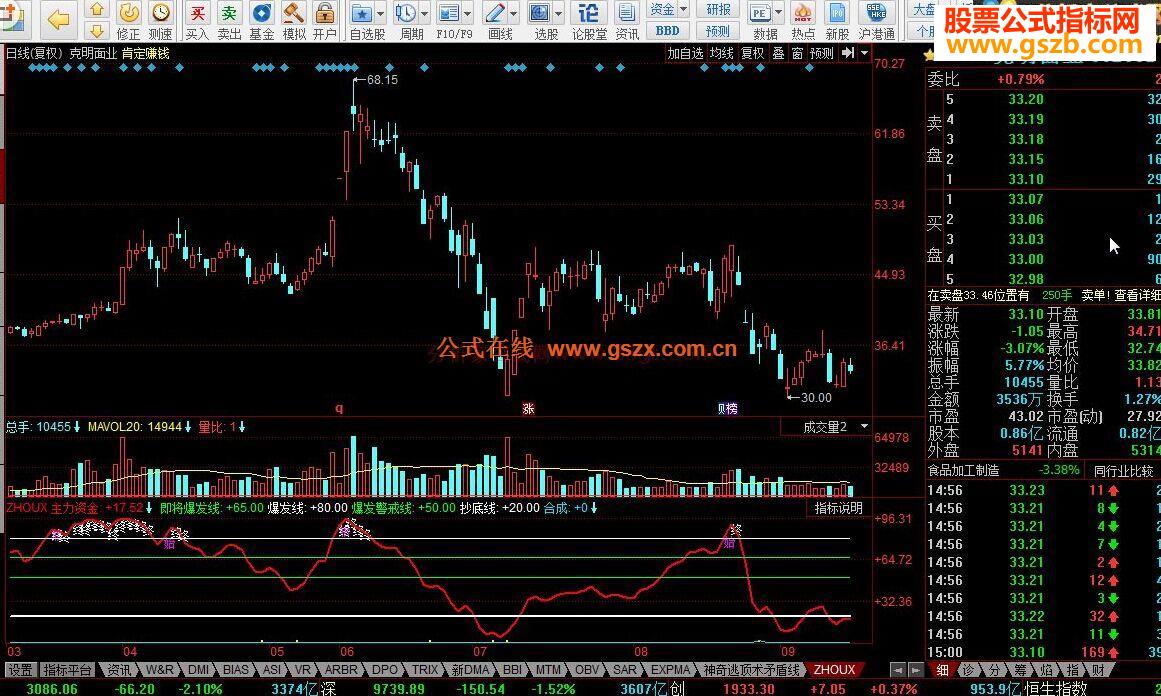Viewport: 1161px width, 696px height.
Task: Open 指标说明 indicator description
Action: [838, 508]
